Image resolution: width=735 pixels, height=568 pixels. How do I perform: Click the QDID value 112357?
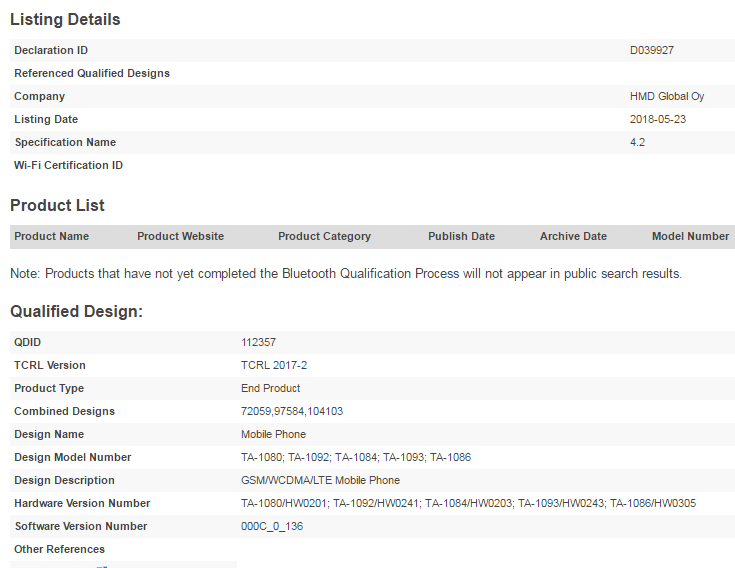tap(258, 342)
